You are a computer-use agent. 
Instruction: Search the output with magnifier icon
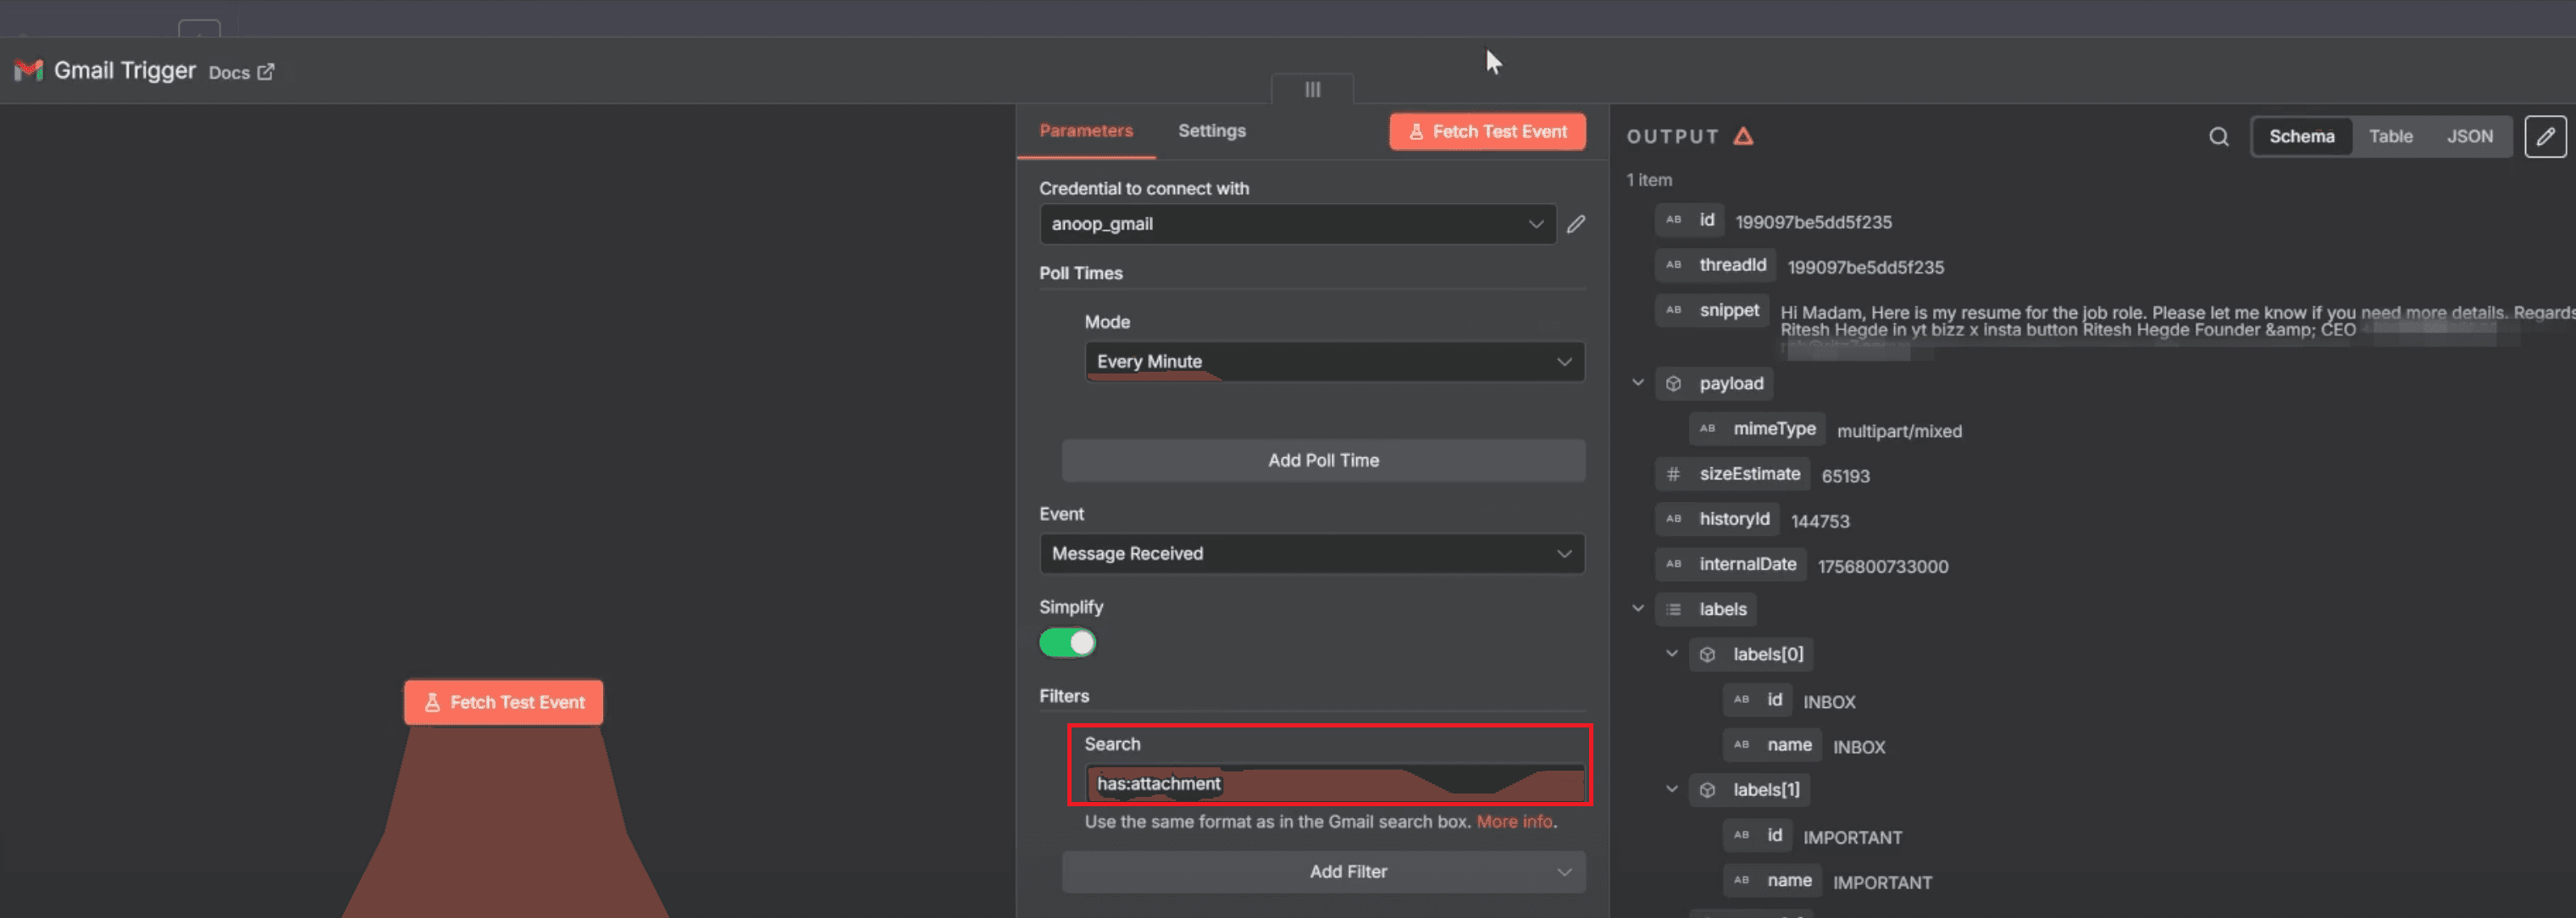click(x=2218, y=137)
